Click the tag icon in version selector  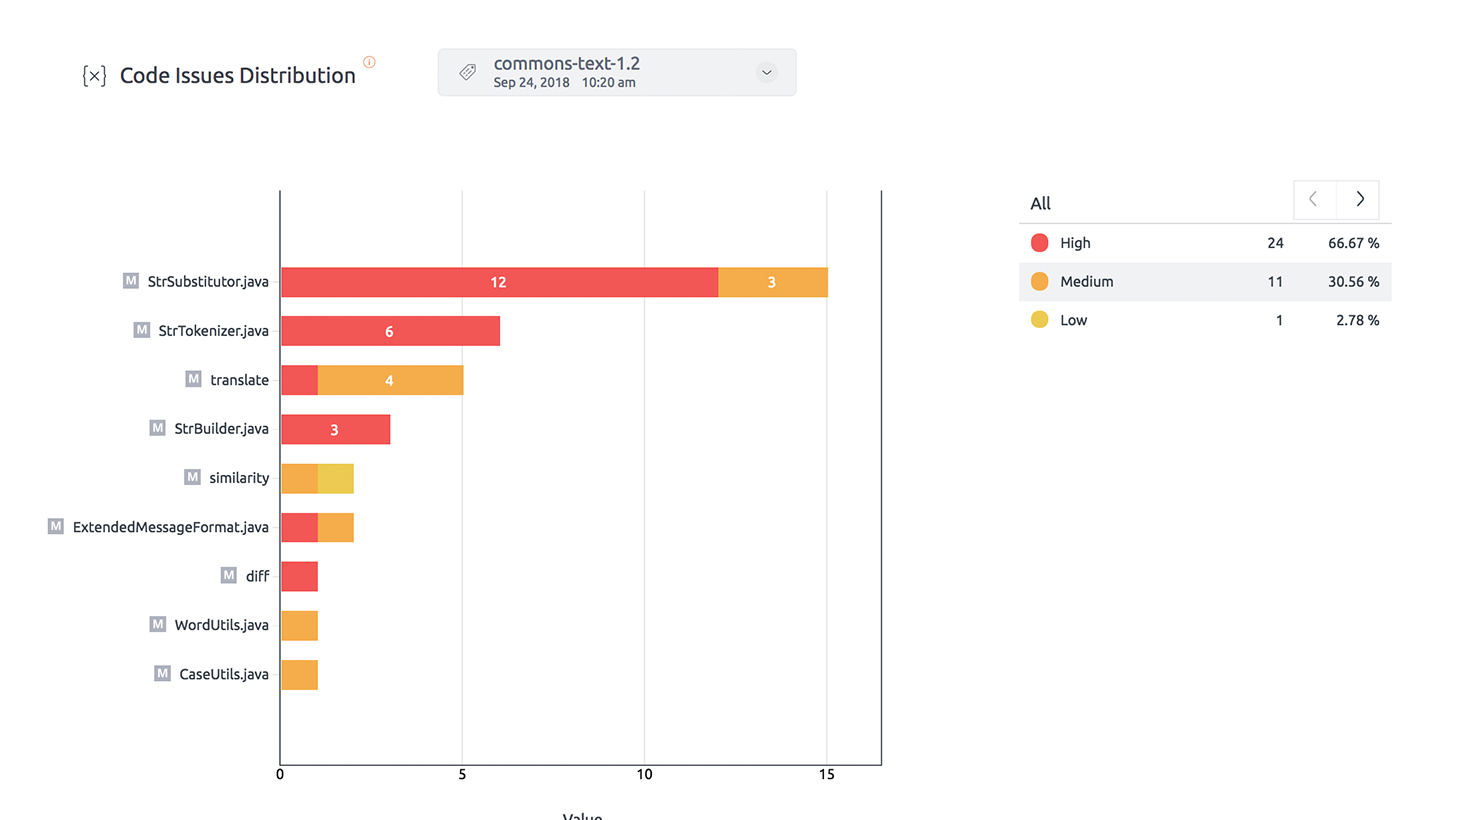pyautogui.click(x=467, y=72)
